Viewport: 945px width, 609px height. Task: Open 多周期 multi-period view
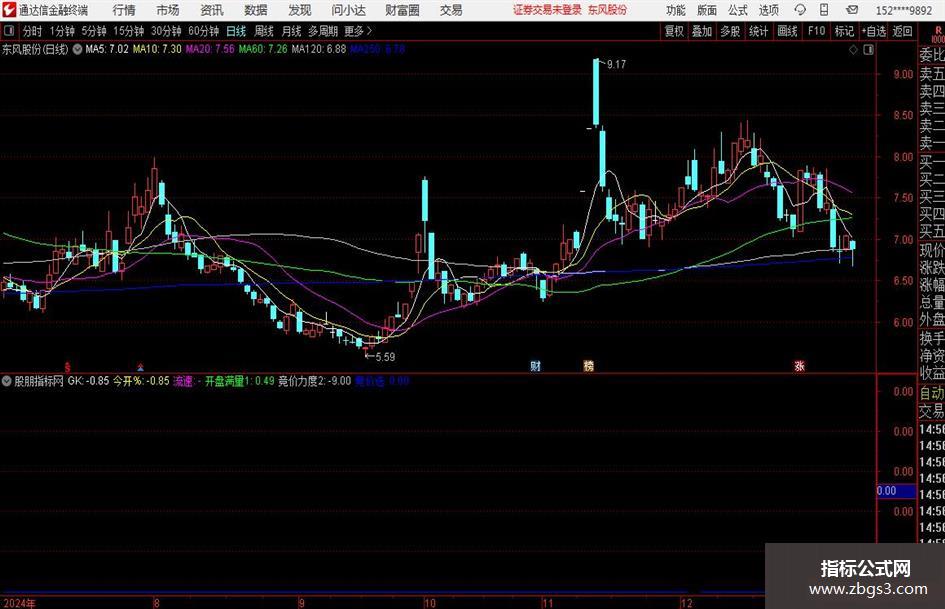(x=323, y=31)
